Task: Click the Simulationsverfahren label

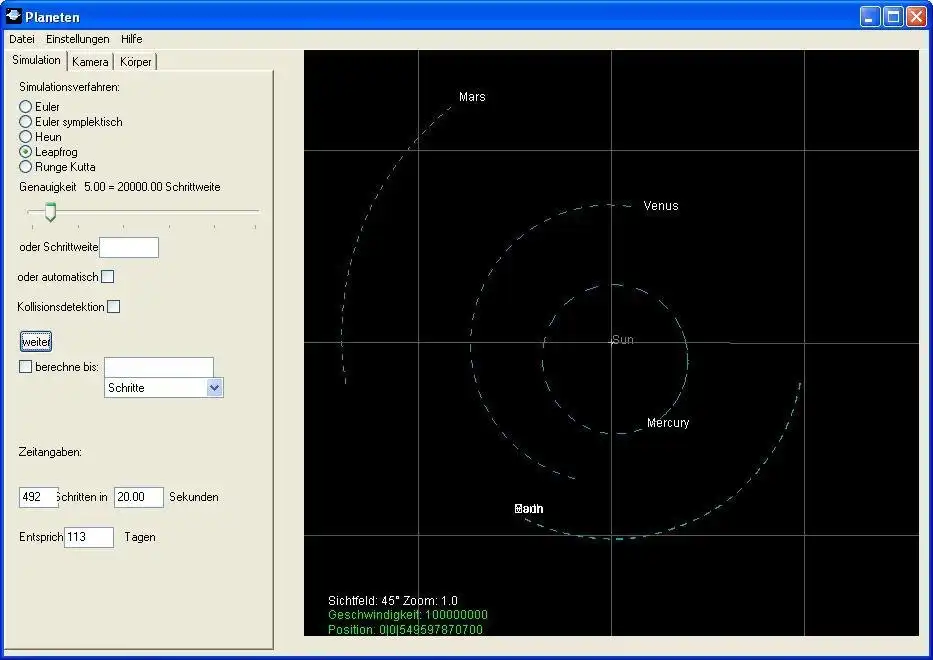Action: point(69,87)
